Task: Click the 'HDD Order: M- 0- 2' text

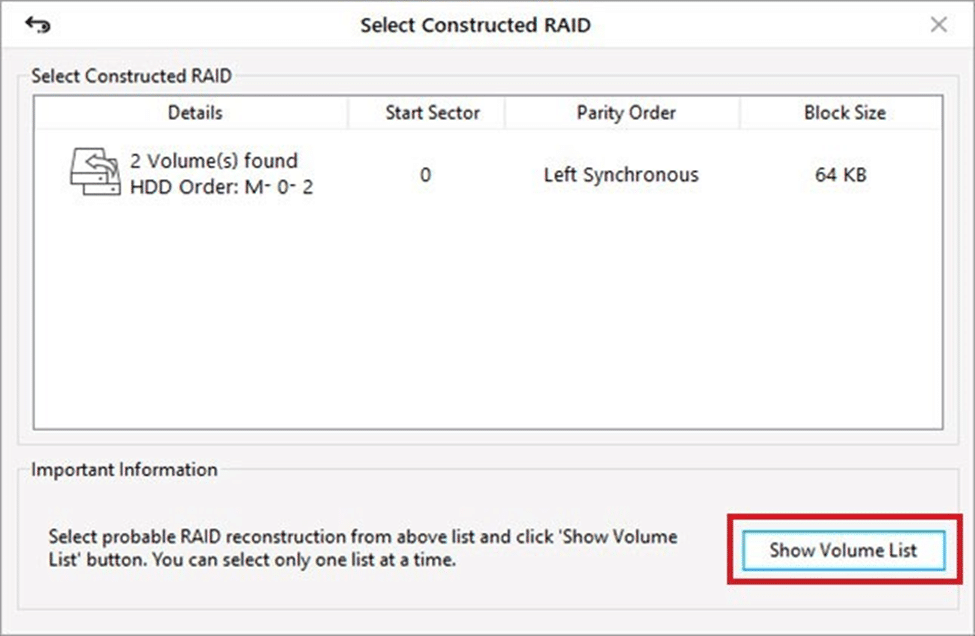Action: 221,187
